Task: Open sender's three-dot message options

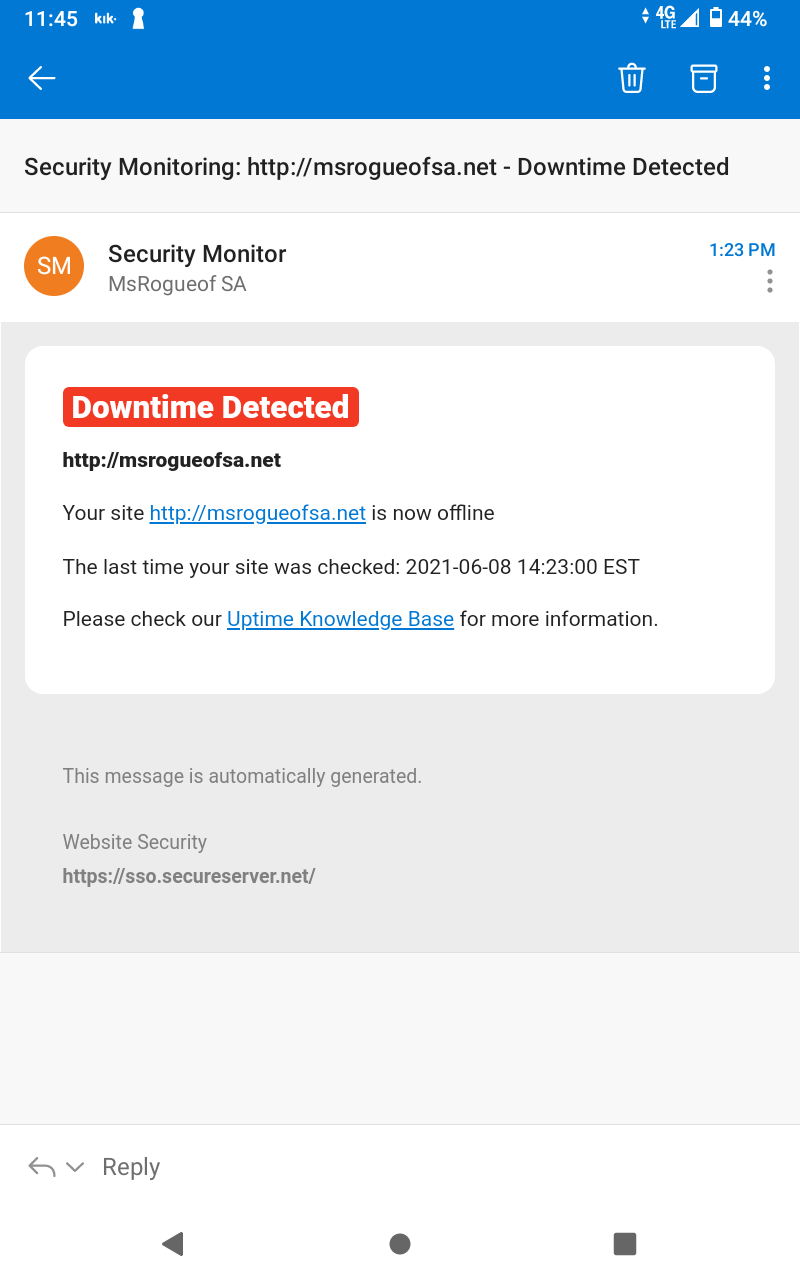Action: click(769, 282)
